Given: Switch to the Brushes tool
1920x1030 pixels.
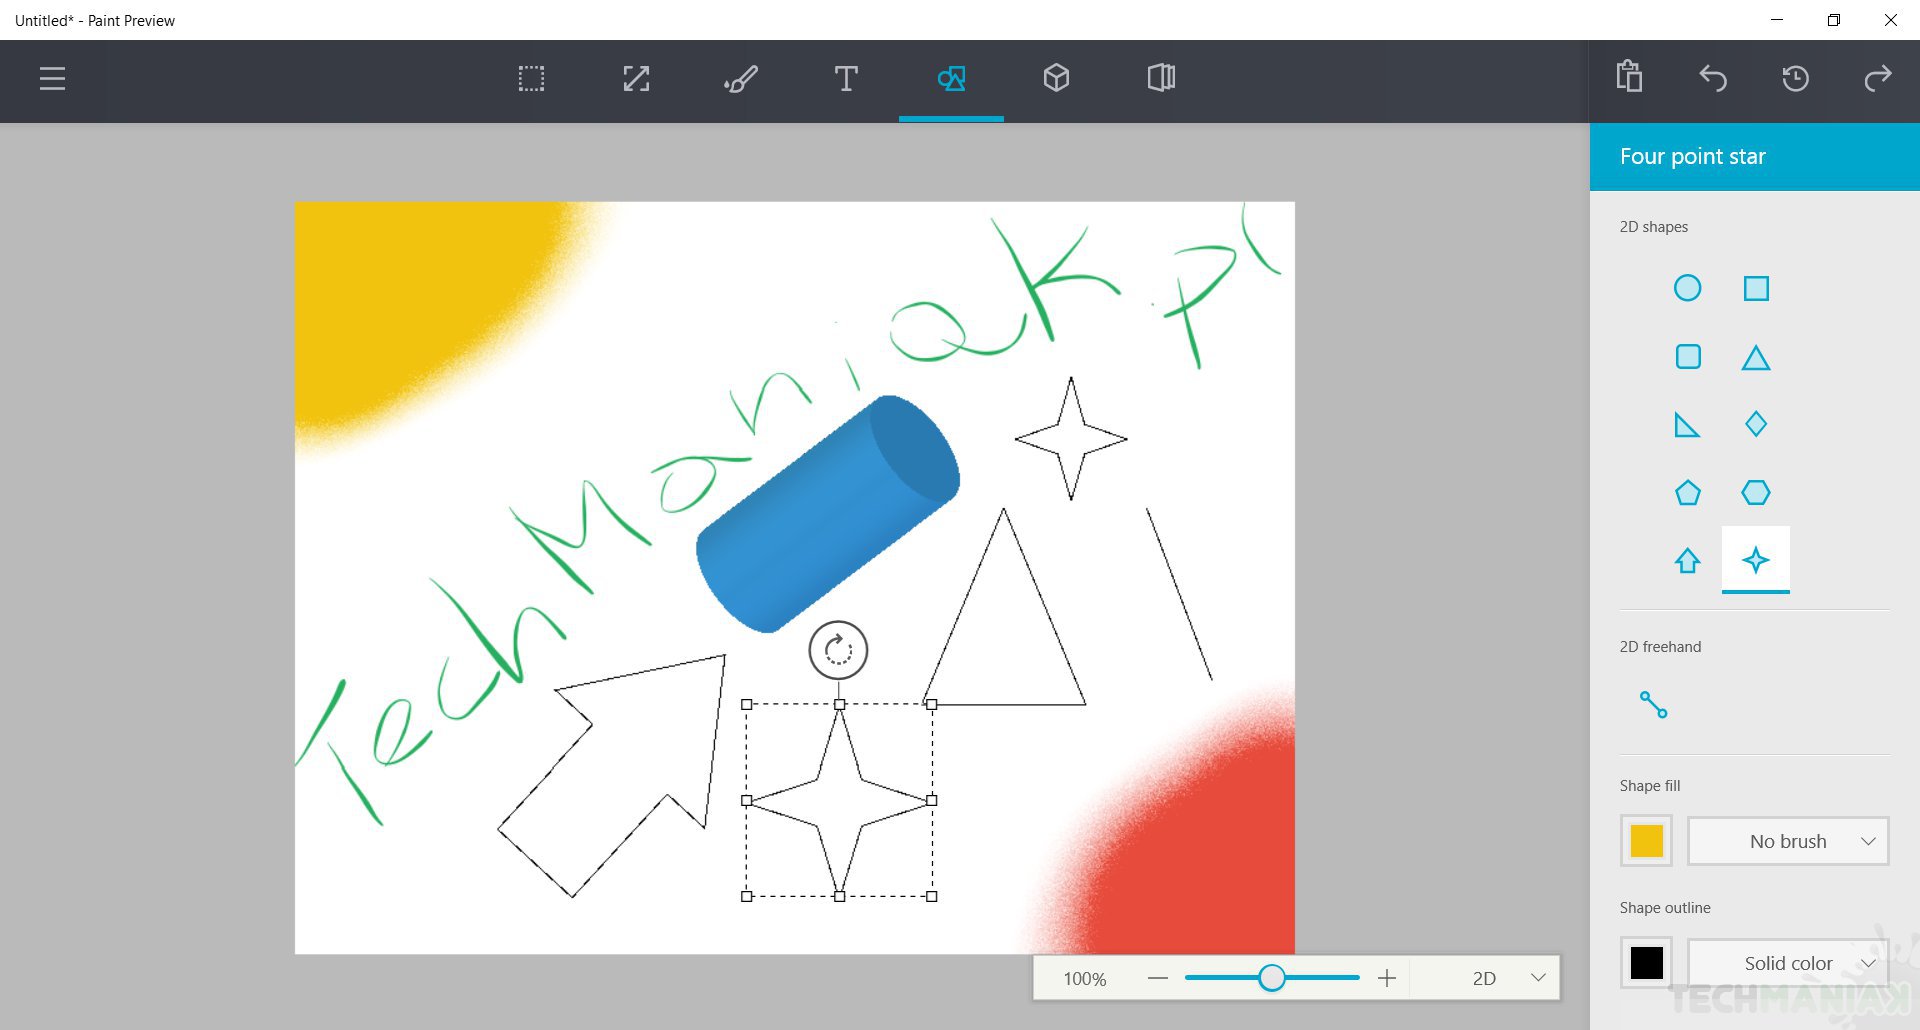Looking at the screenshot, I should tap(741, 78).
